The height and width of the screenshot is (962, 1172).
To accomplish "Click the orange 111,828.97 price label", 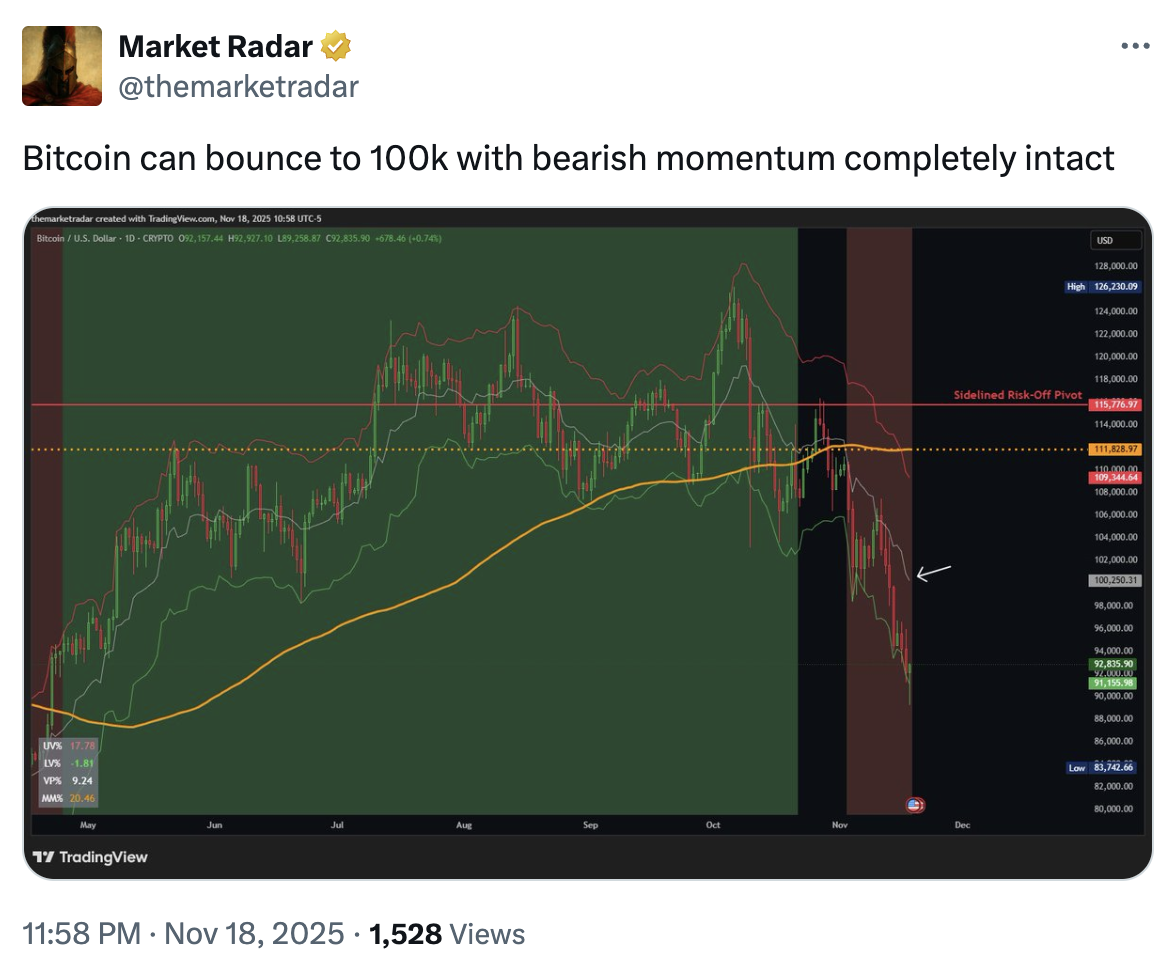I will 1111,450.
